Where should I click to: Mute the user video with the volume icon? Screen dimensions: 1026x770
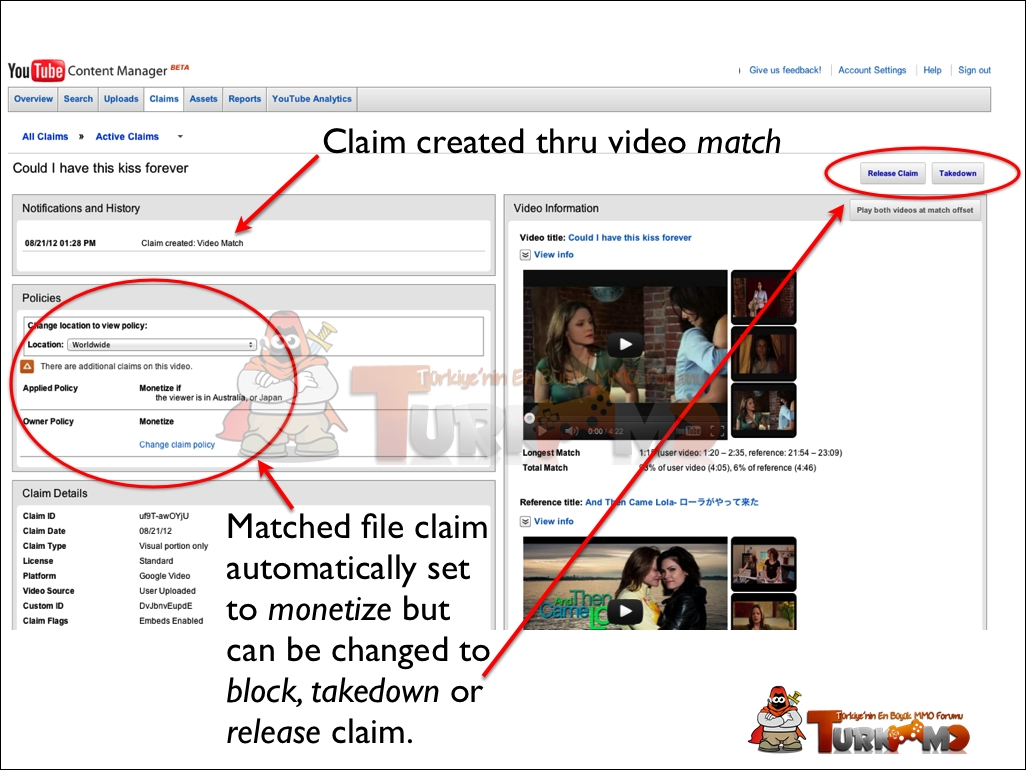point(571,431)
